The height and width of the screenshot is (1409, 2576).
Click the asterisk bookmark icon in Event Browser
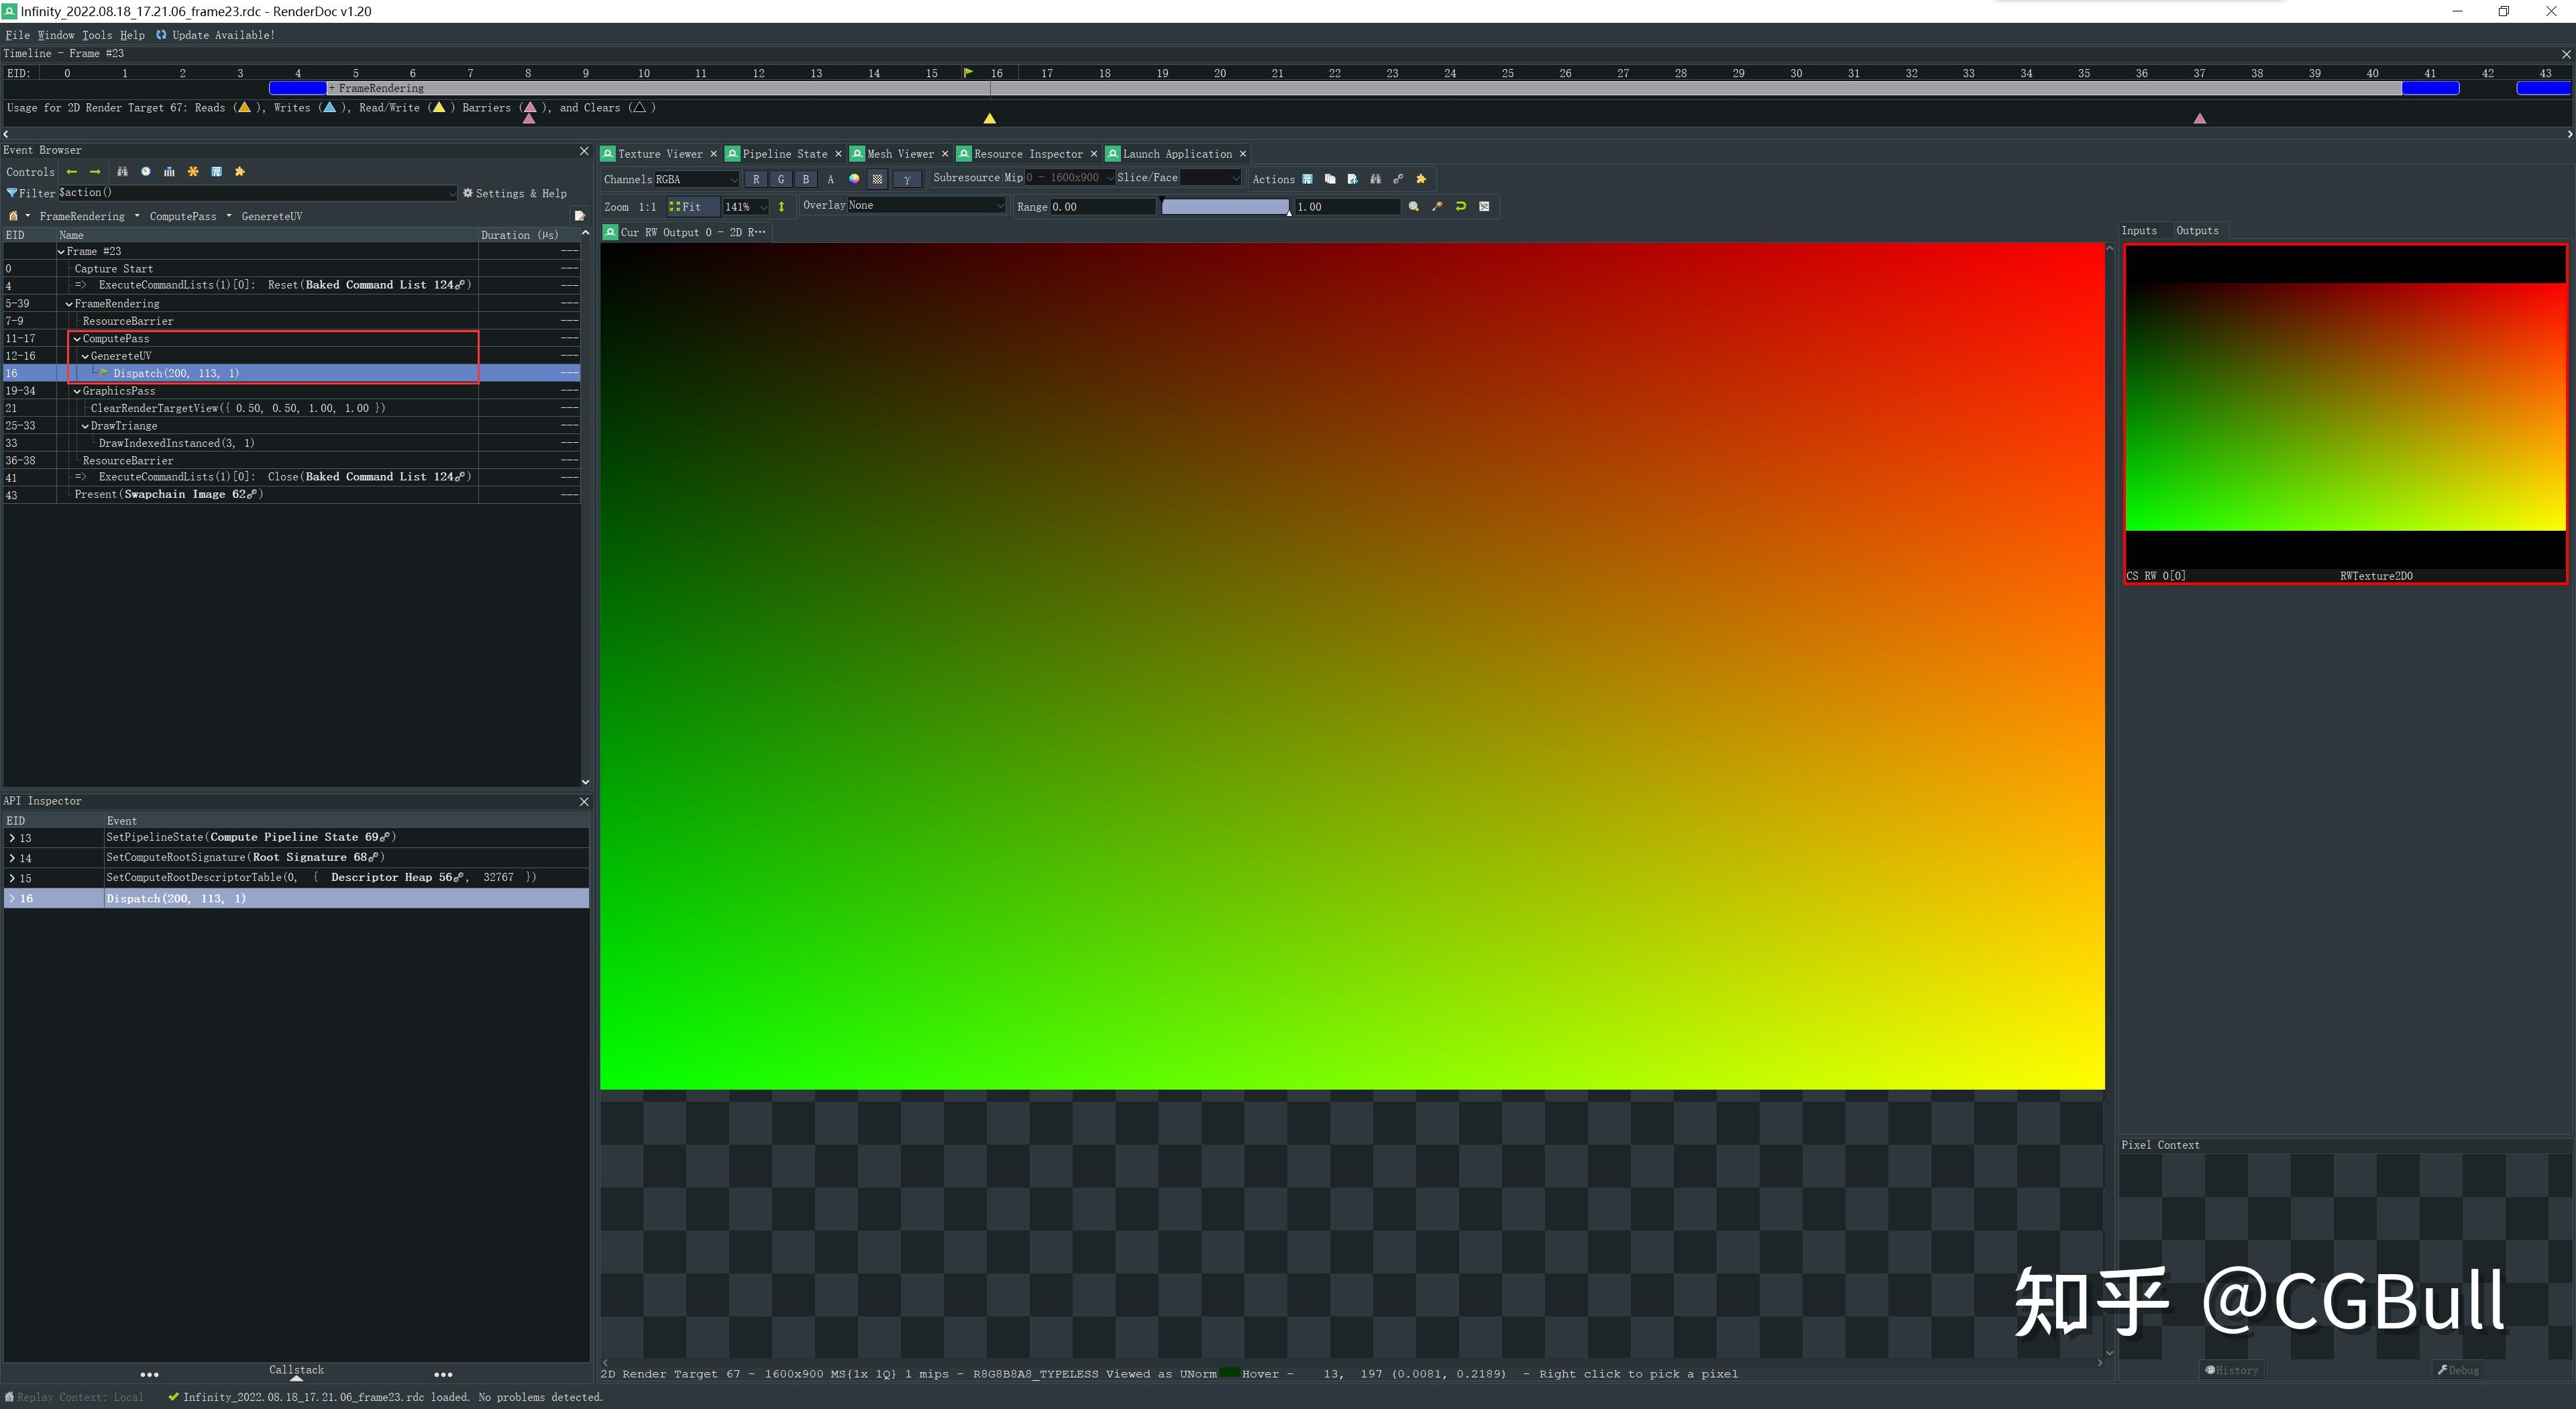[x=193, y=172]
